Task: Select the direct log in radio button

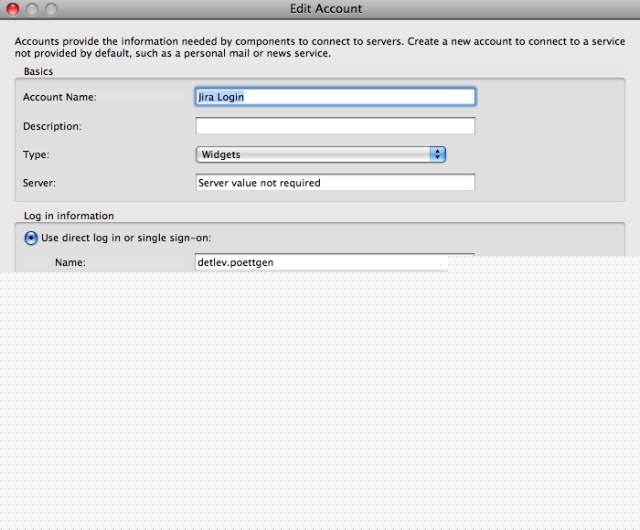Action: tap(31, 238)
